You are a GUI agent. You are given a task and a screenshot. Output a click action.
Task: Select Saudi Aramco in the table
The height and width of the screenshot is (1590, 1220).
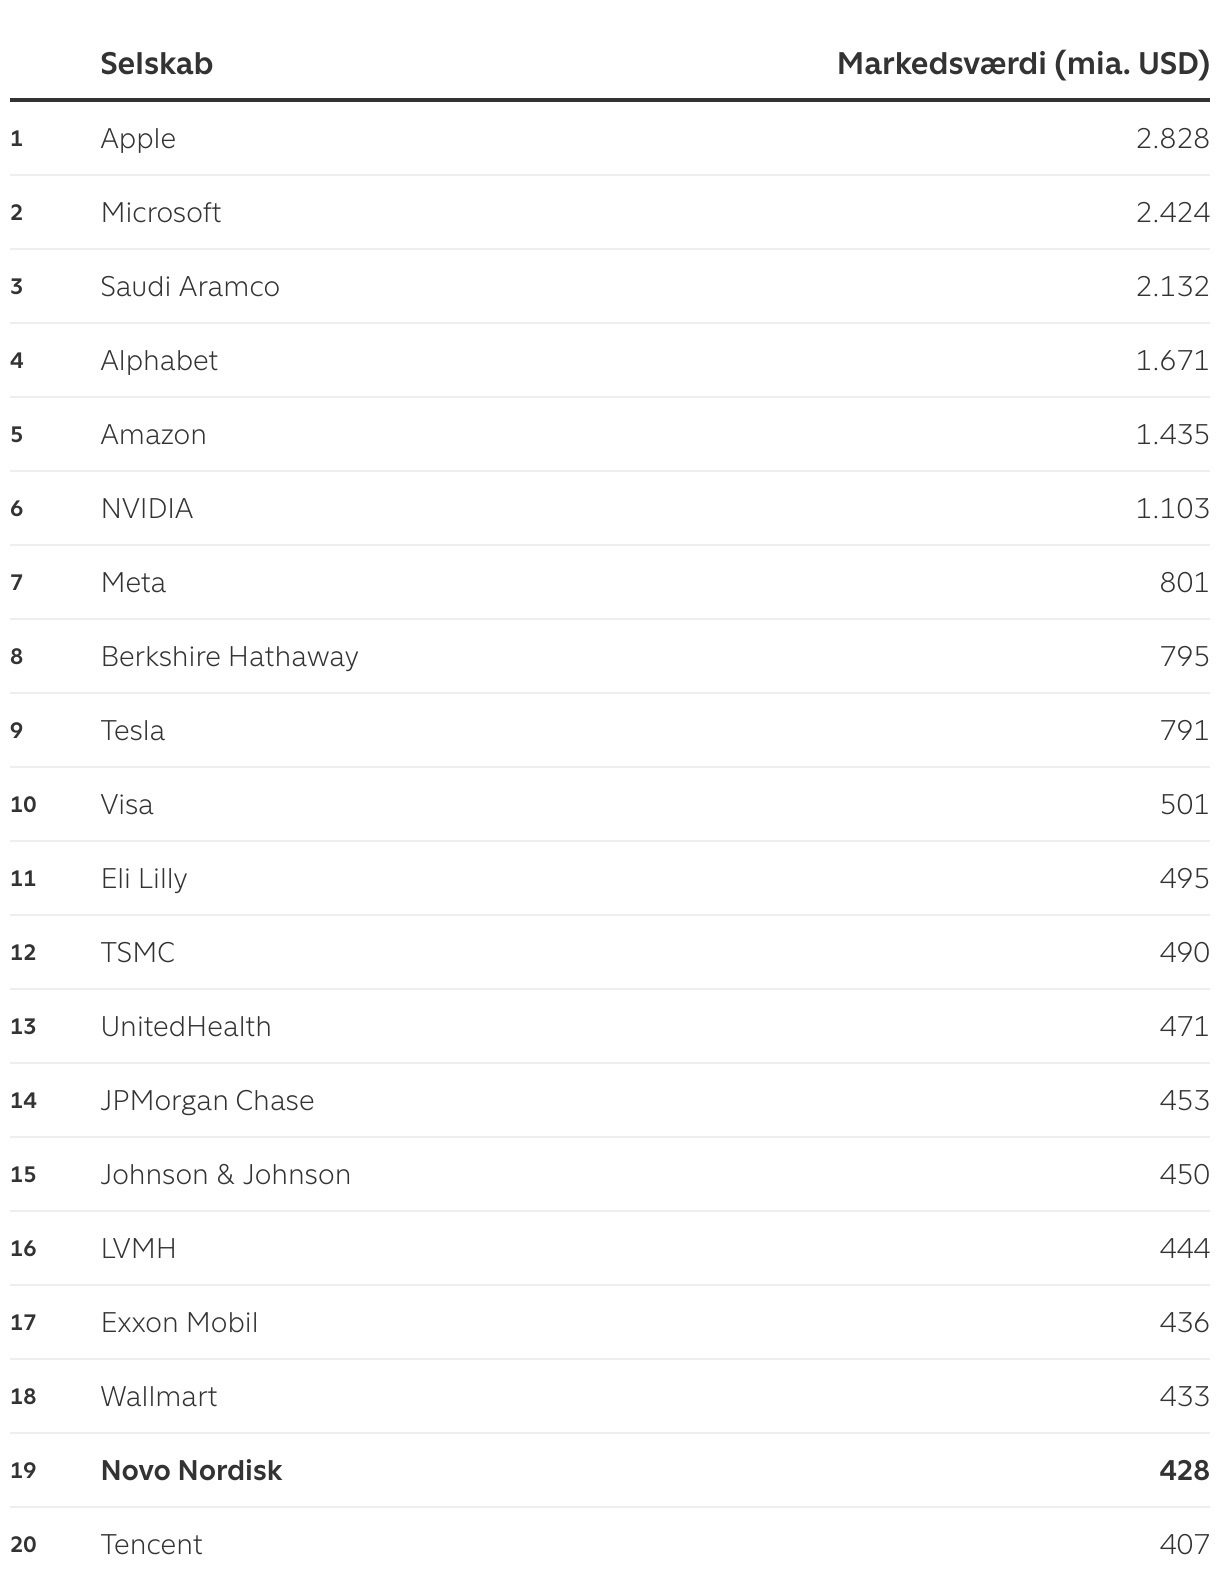[x=190, y=286]
